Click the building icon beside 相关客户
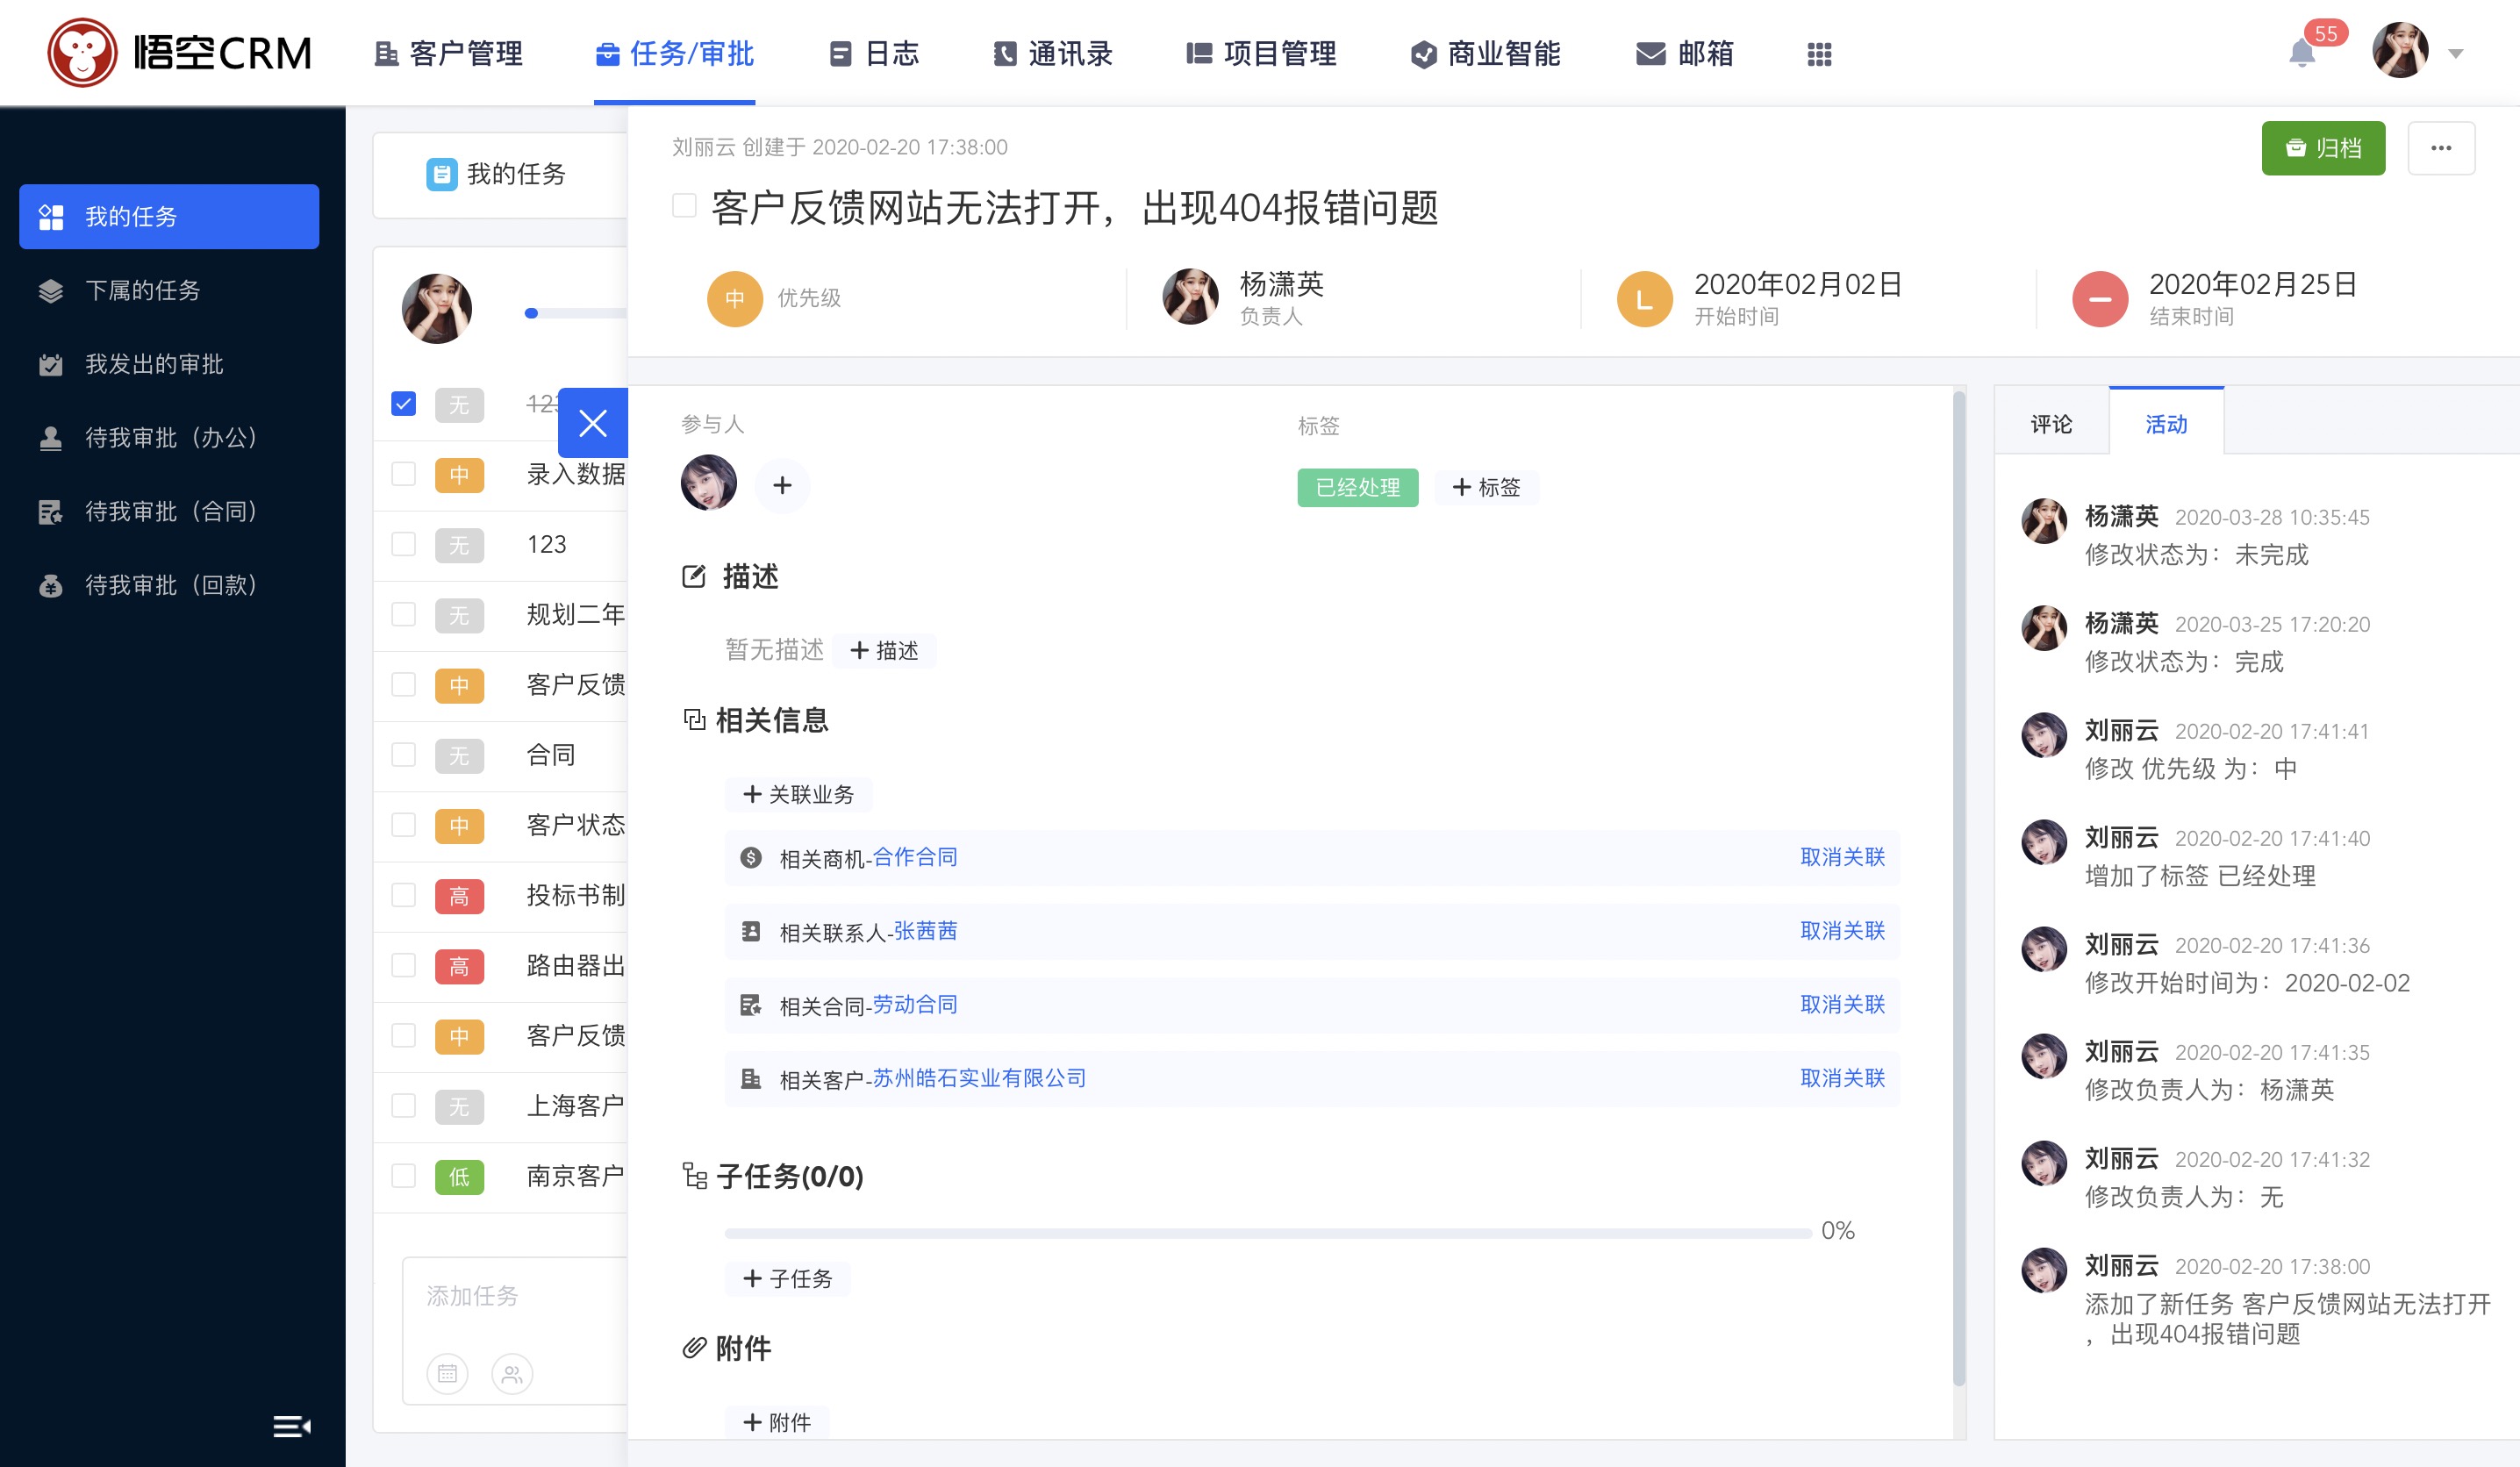The image size is (2520, 1467). 751,1078
